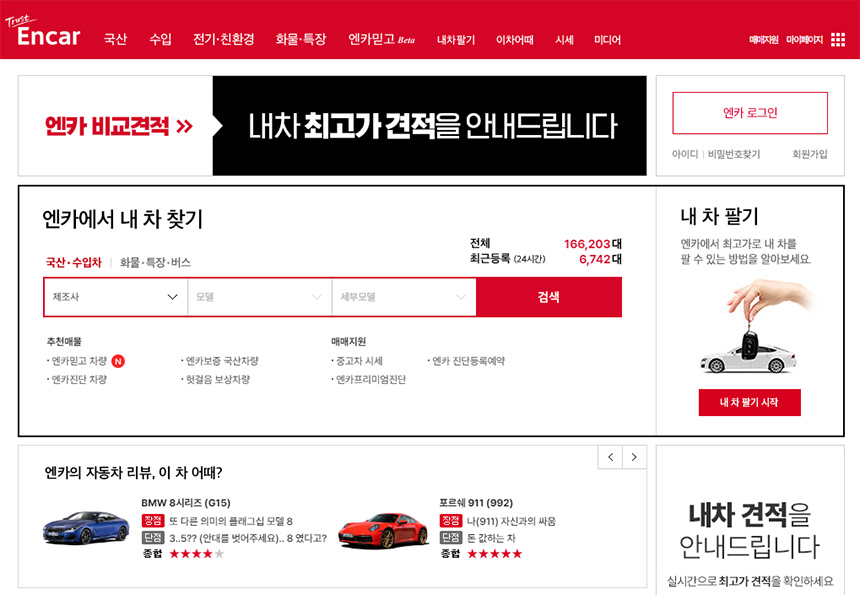Select the 국산·수입차 search tab
Screen dimensions: 860x595
coord(73,262)
